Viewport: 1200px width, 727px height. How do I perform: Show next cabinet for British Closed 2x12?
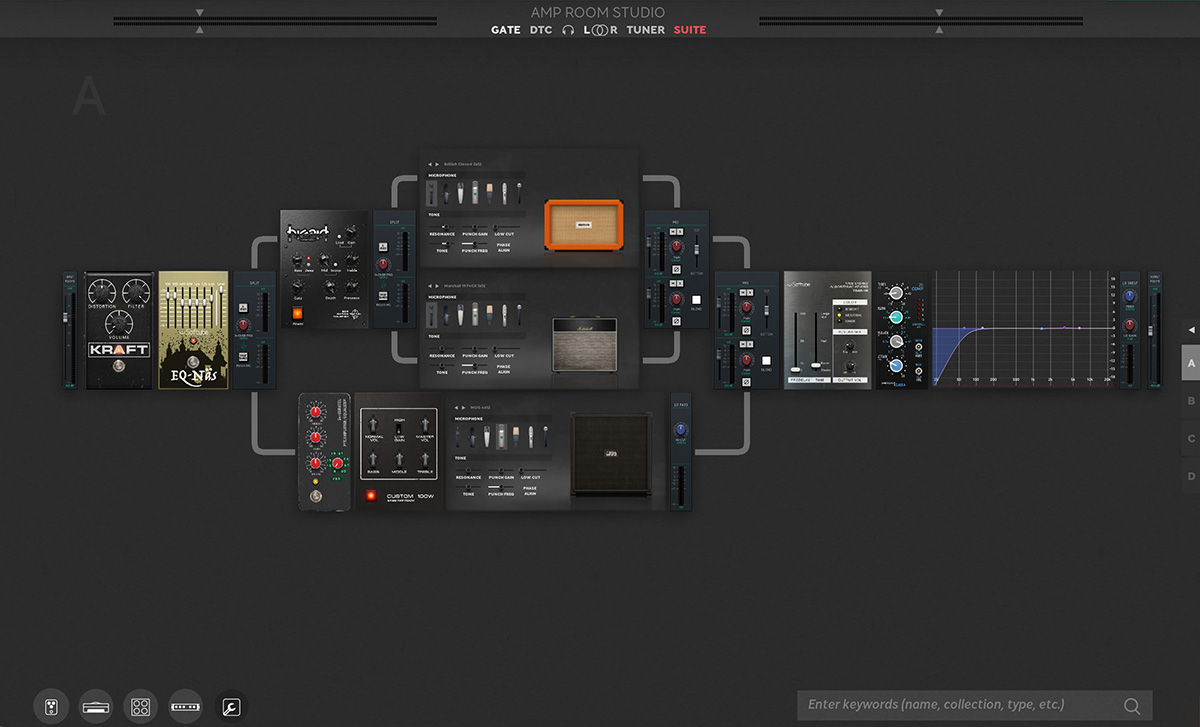439,163
